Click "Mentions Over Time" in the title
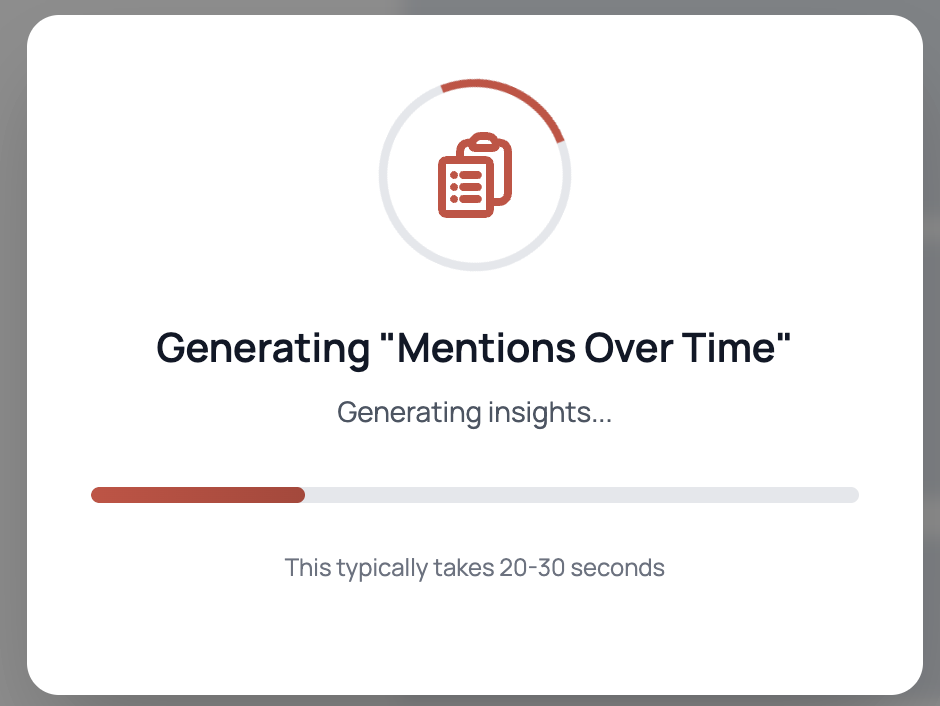 click(x=594, y=348)
